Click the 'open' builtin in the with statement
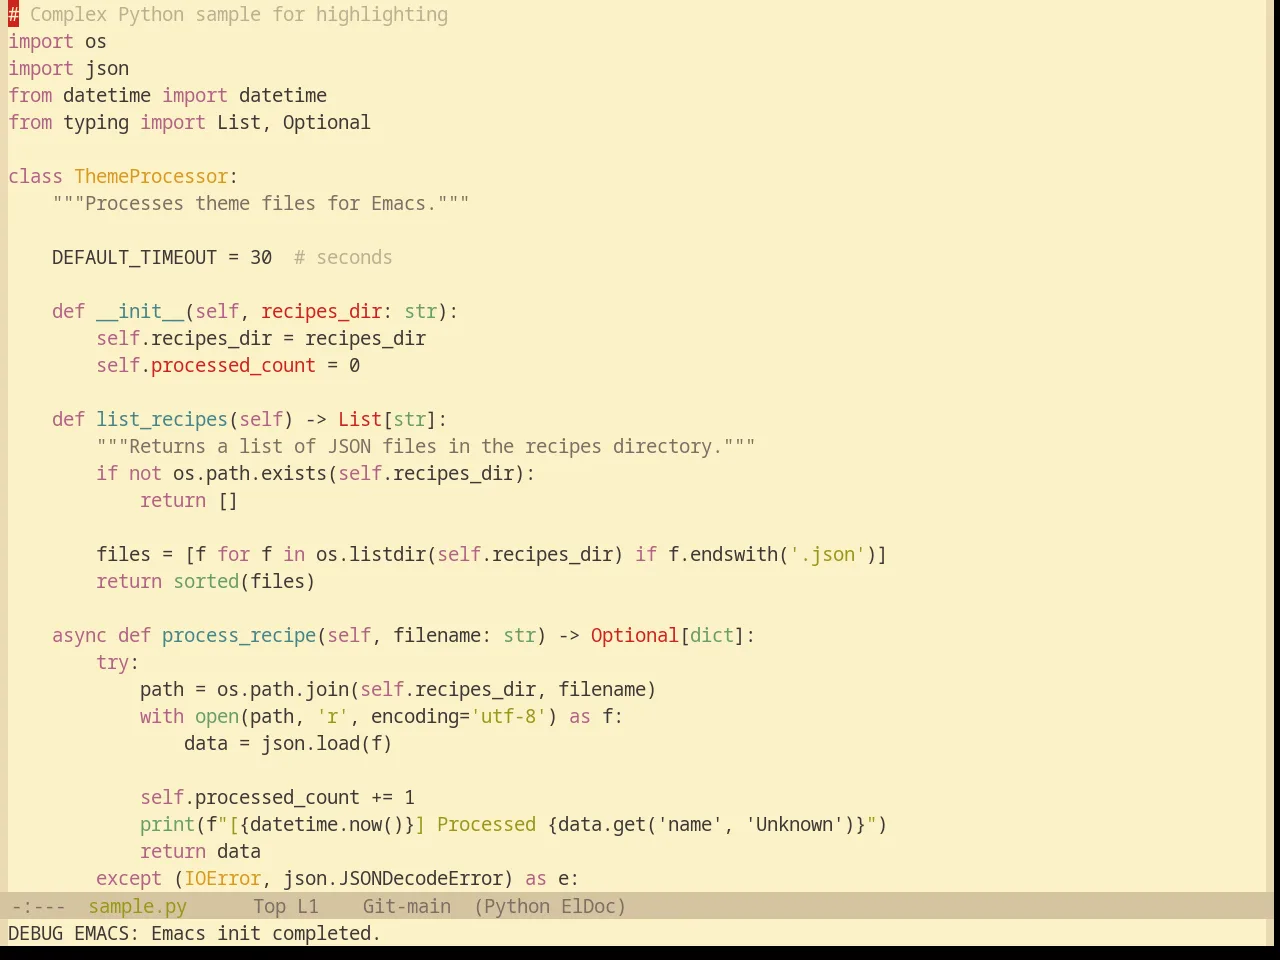Viewport: 1280px width, 960px height. click(x=217, y=716)
